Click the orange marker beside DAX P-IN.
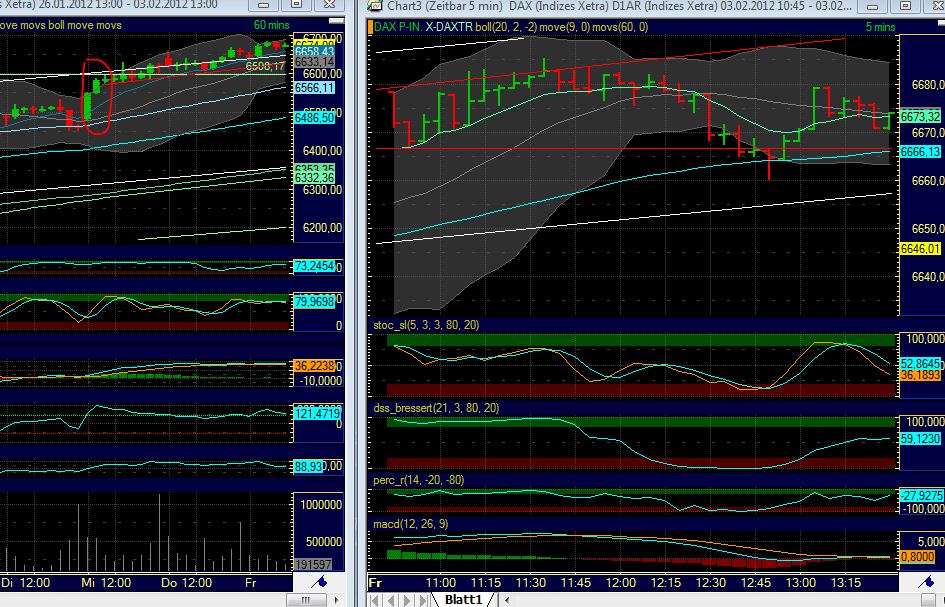The height and width of the screenshot is (607, 945). (371, 27)
